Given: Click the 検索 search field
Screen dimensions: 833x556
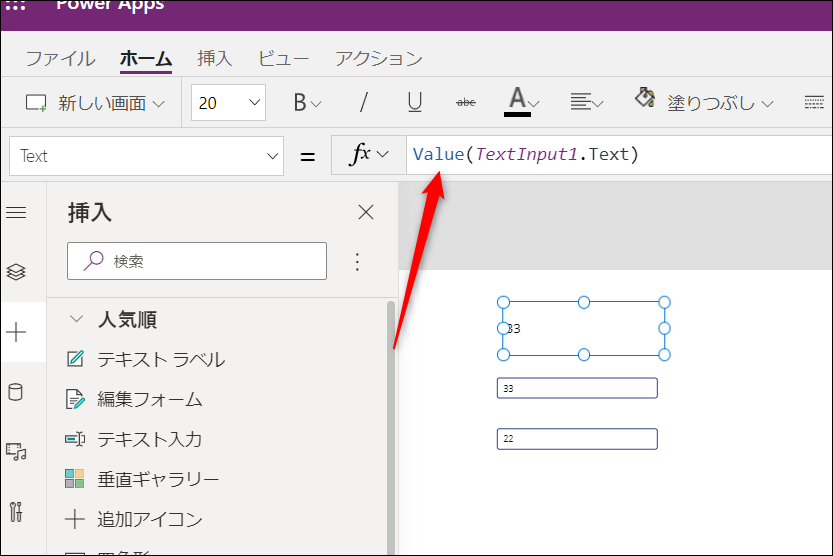Looking at the screenshot, I should click(x=197, y=261).
